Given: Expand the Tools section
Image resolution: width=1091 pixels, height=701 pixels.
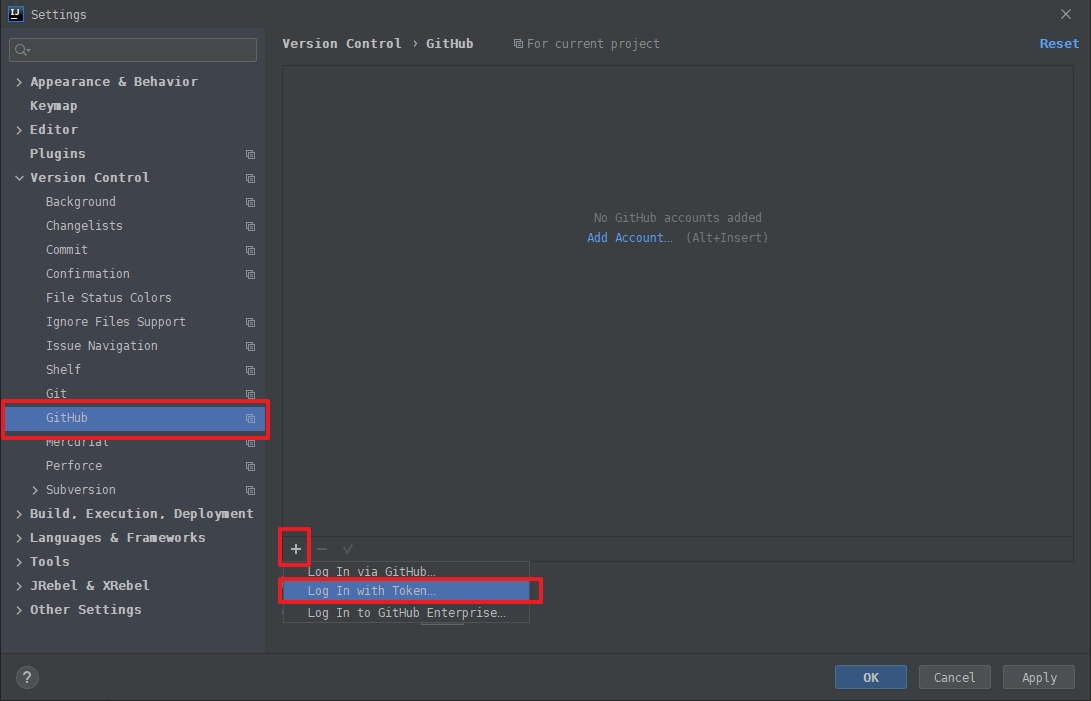Looking at the screenshot, I should tap(19, 562).
